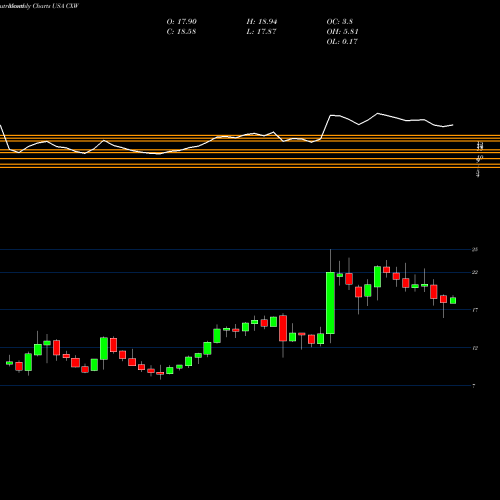Select the high value 'H: 18.94'

[262, 22]
